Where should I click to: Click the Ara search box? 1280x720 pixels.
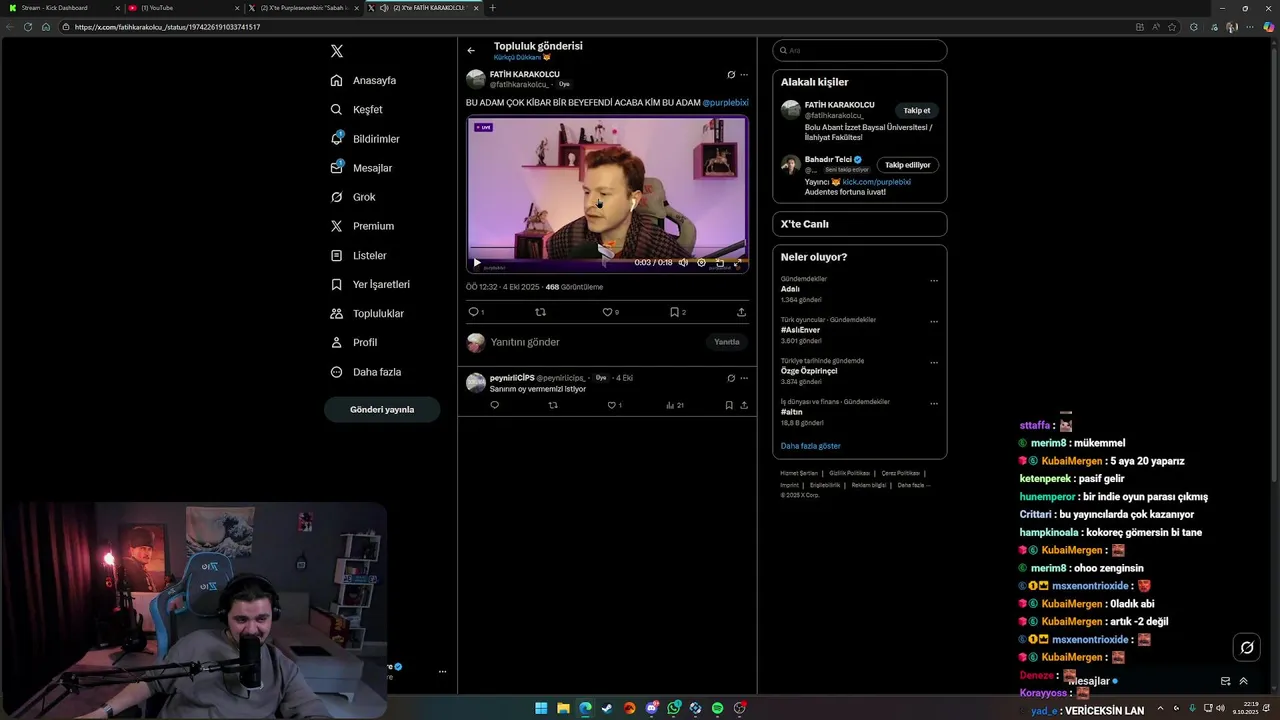point(860,50)
